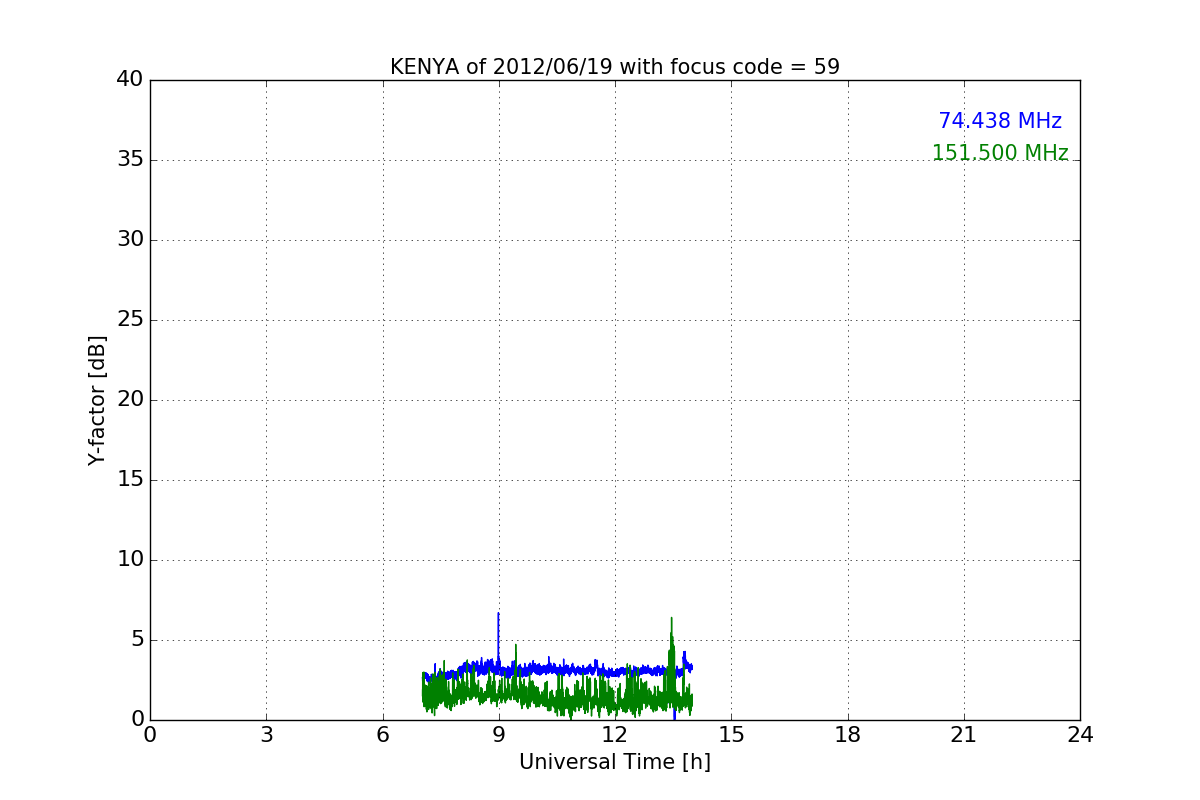Click the x-axis tick label "21"
This screenshot has height=800, width=1200.
tap(964, 735)
